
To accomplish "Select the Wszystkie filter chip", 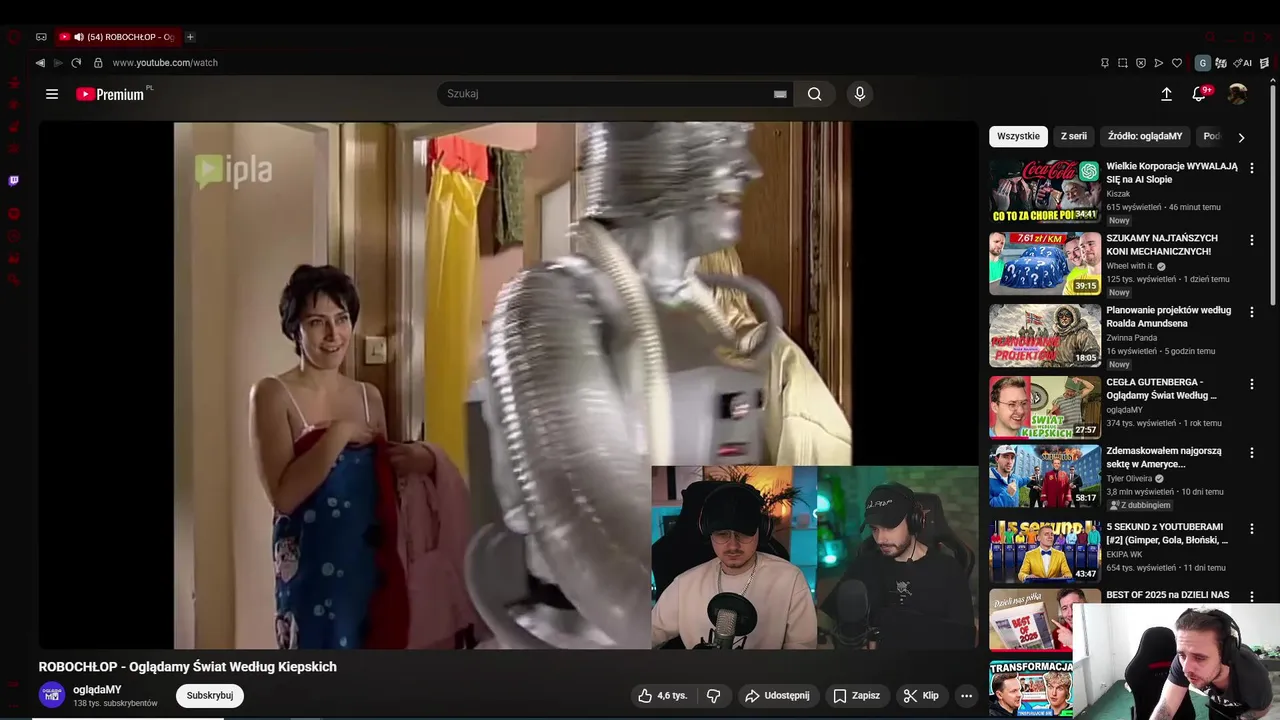I will pos(1018,136).
